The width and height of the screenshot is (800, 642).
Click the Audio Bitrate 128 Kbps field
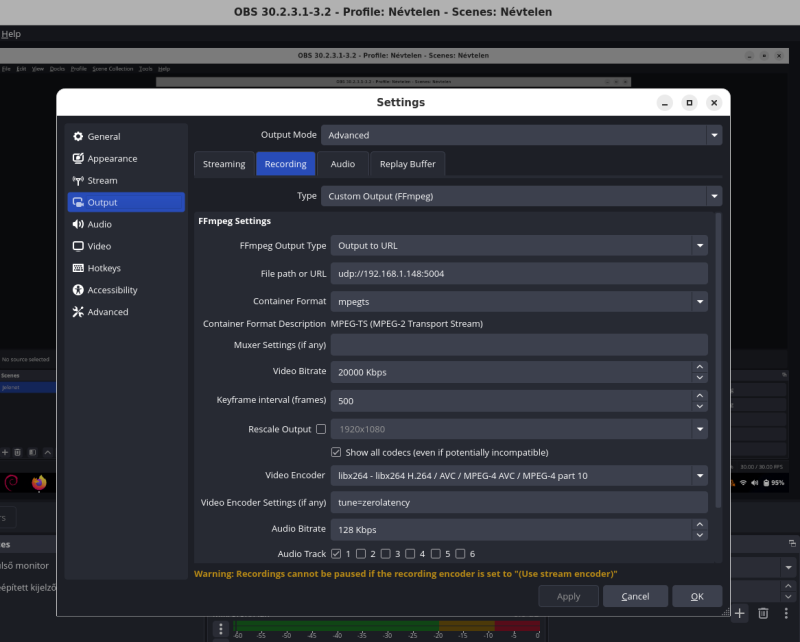(x=511, y=530)
